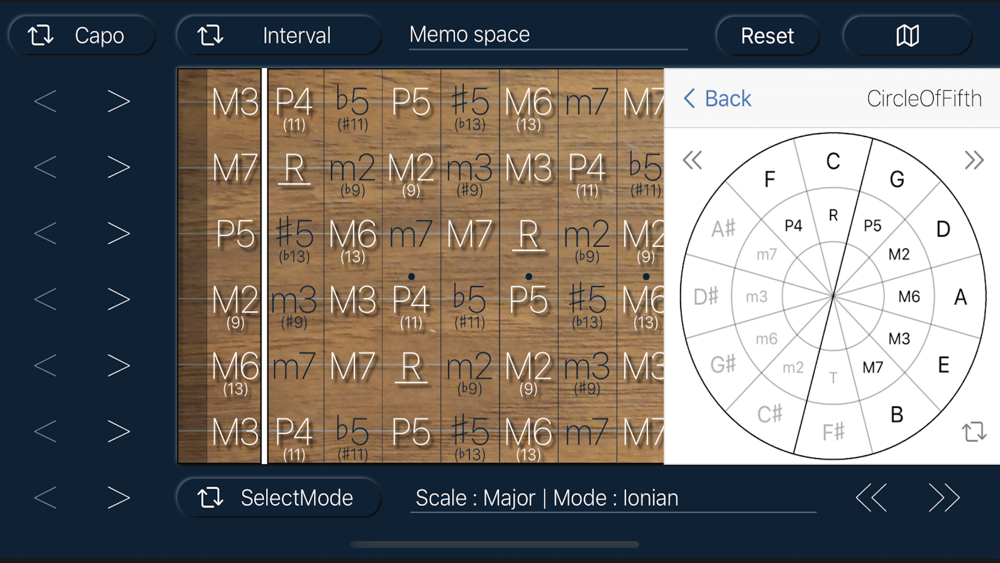Viewport: 1000px width, 563px height.
Task: Click the right arrow for the bottommost string
Action: pos(119,432)
